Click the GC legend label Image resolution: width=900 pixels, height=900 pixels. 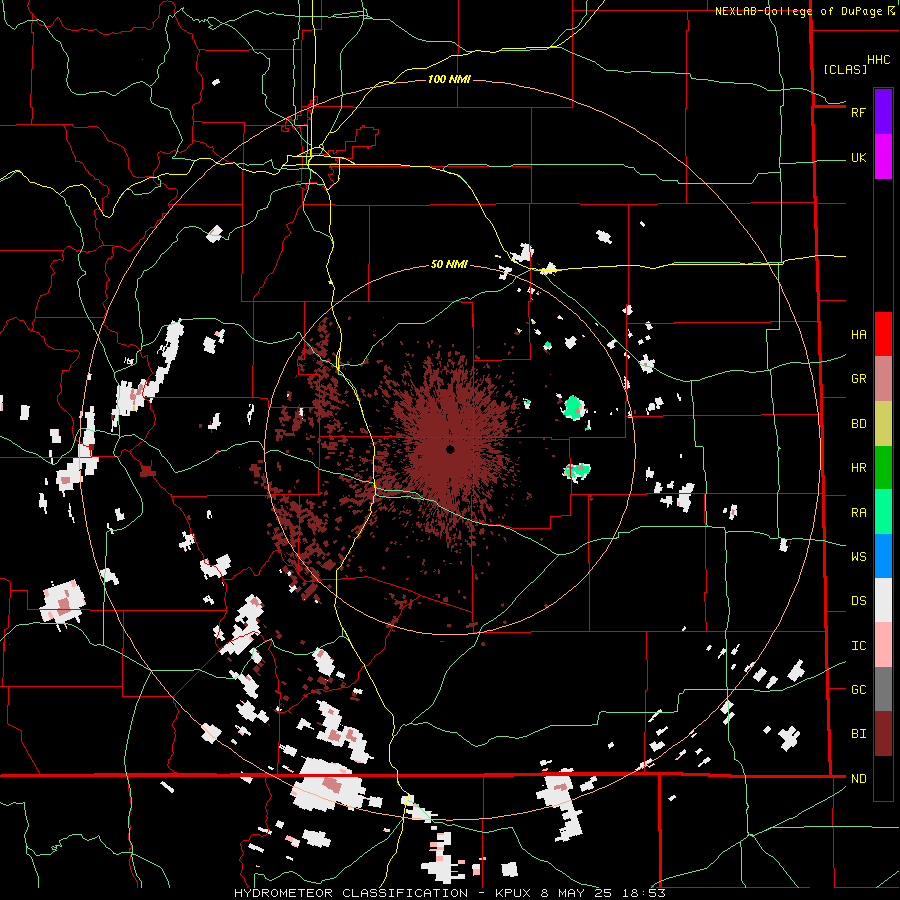pos(858,690)
